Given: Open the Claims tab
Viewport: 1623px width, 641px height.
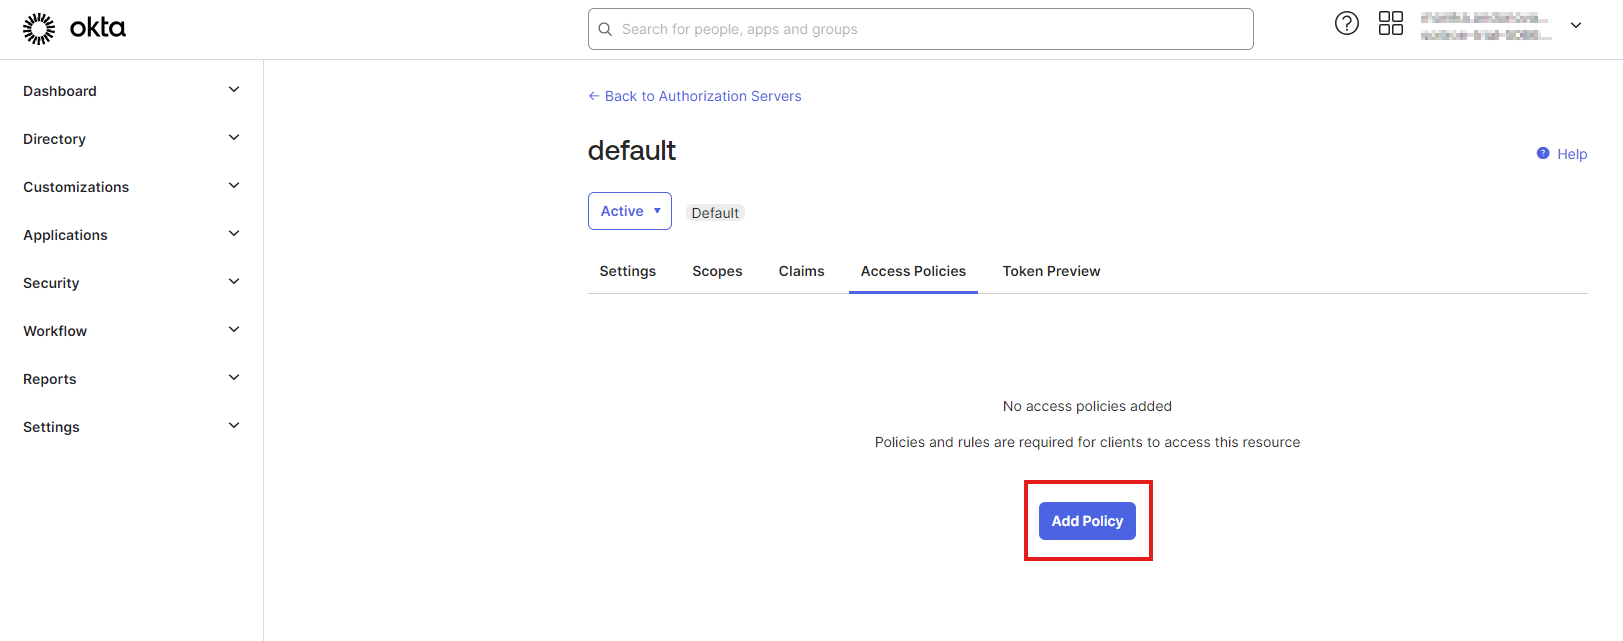Looking at the screenshot, I should click(x=801, y=271).
